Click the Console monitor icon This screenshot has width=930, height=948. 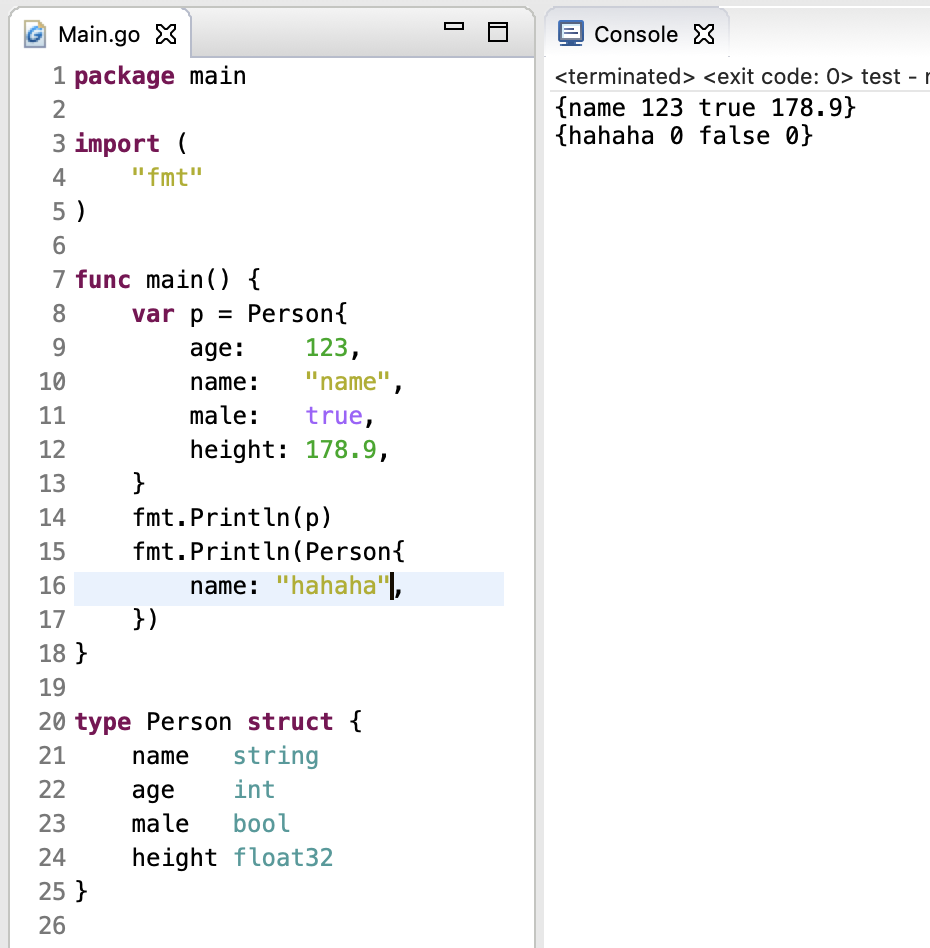(x=570, y=34)
